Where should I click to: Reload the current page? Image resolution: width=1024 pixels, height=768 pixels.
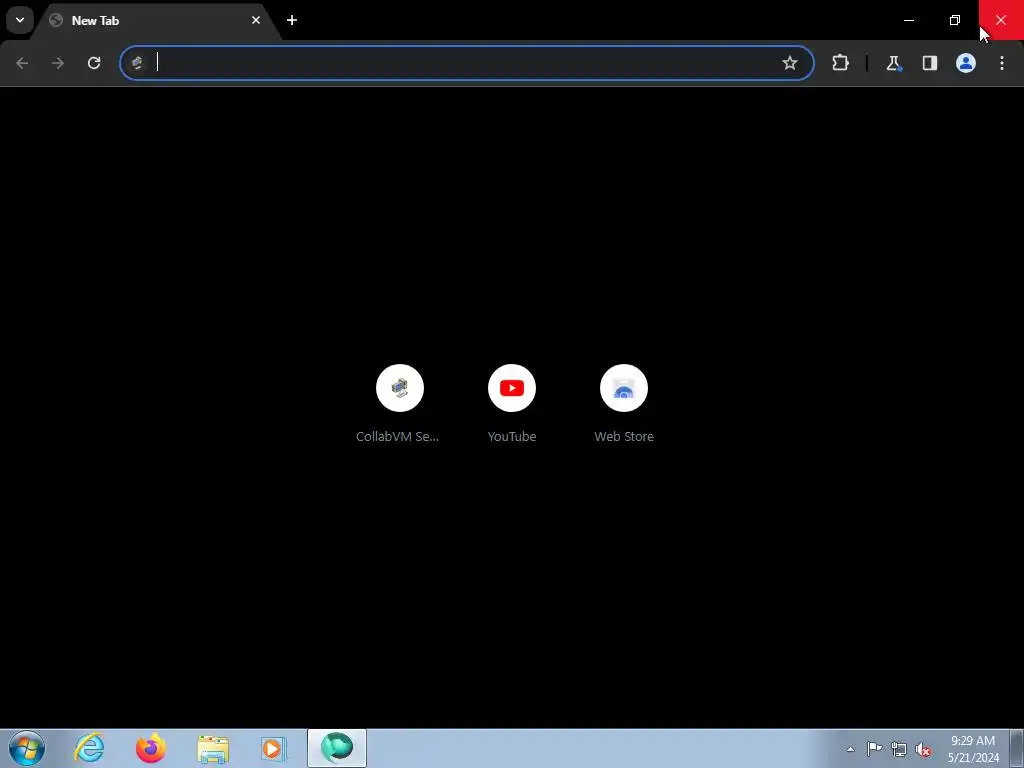[94, 63]
